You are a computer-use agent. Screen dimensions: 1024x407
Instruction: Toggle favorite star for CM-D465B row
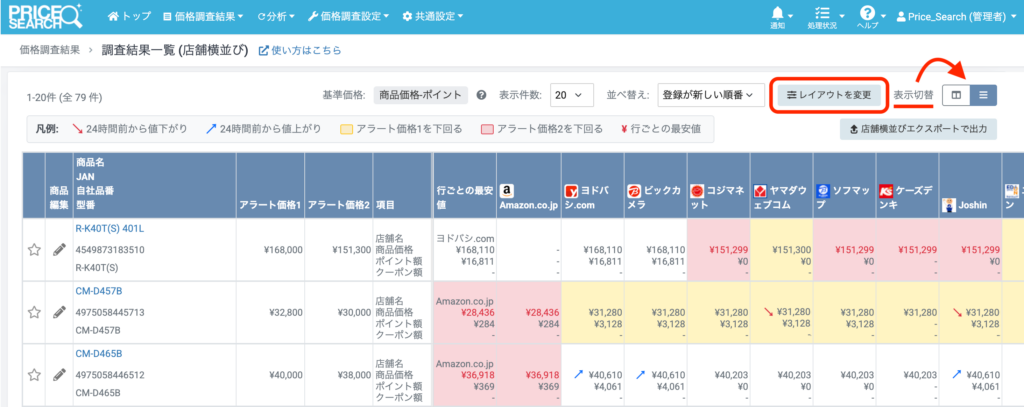pyautogui.click(x=34, y=375)
